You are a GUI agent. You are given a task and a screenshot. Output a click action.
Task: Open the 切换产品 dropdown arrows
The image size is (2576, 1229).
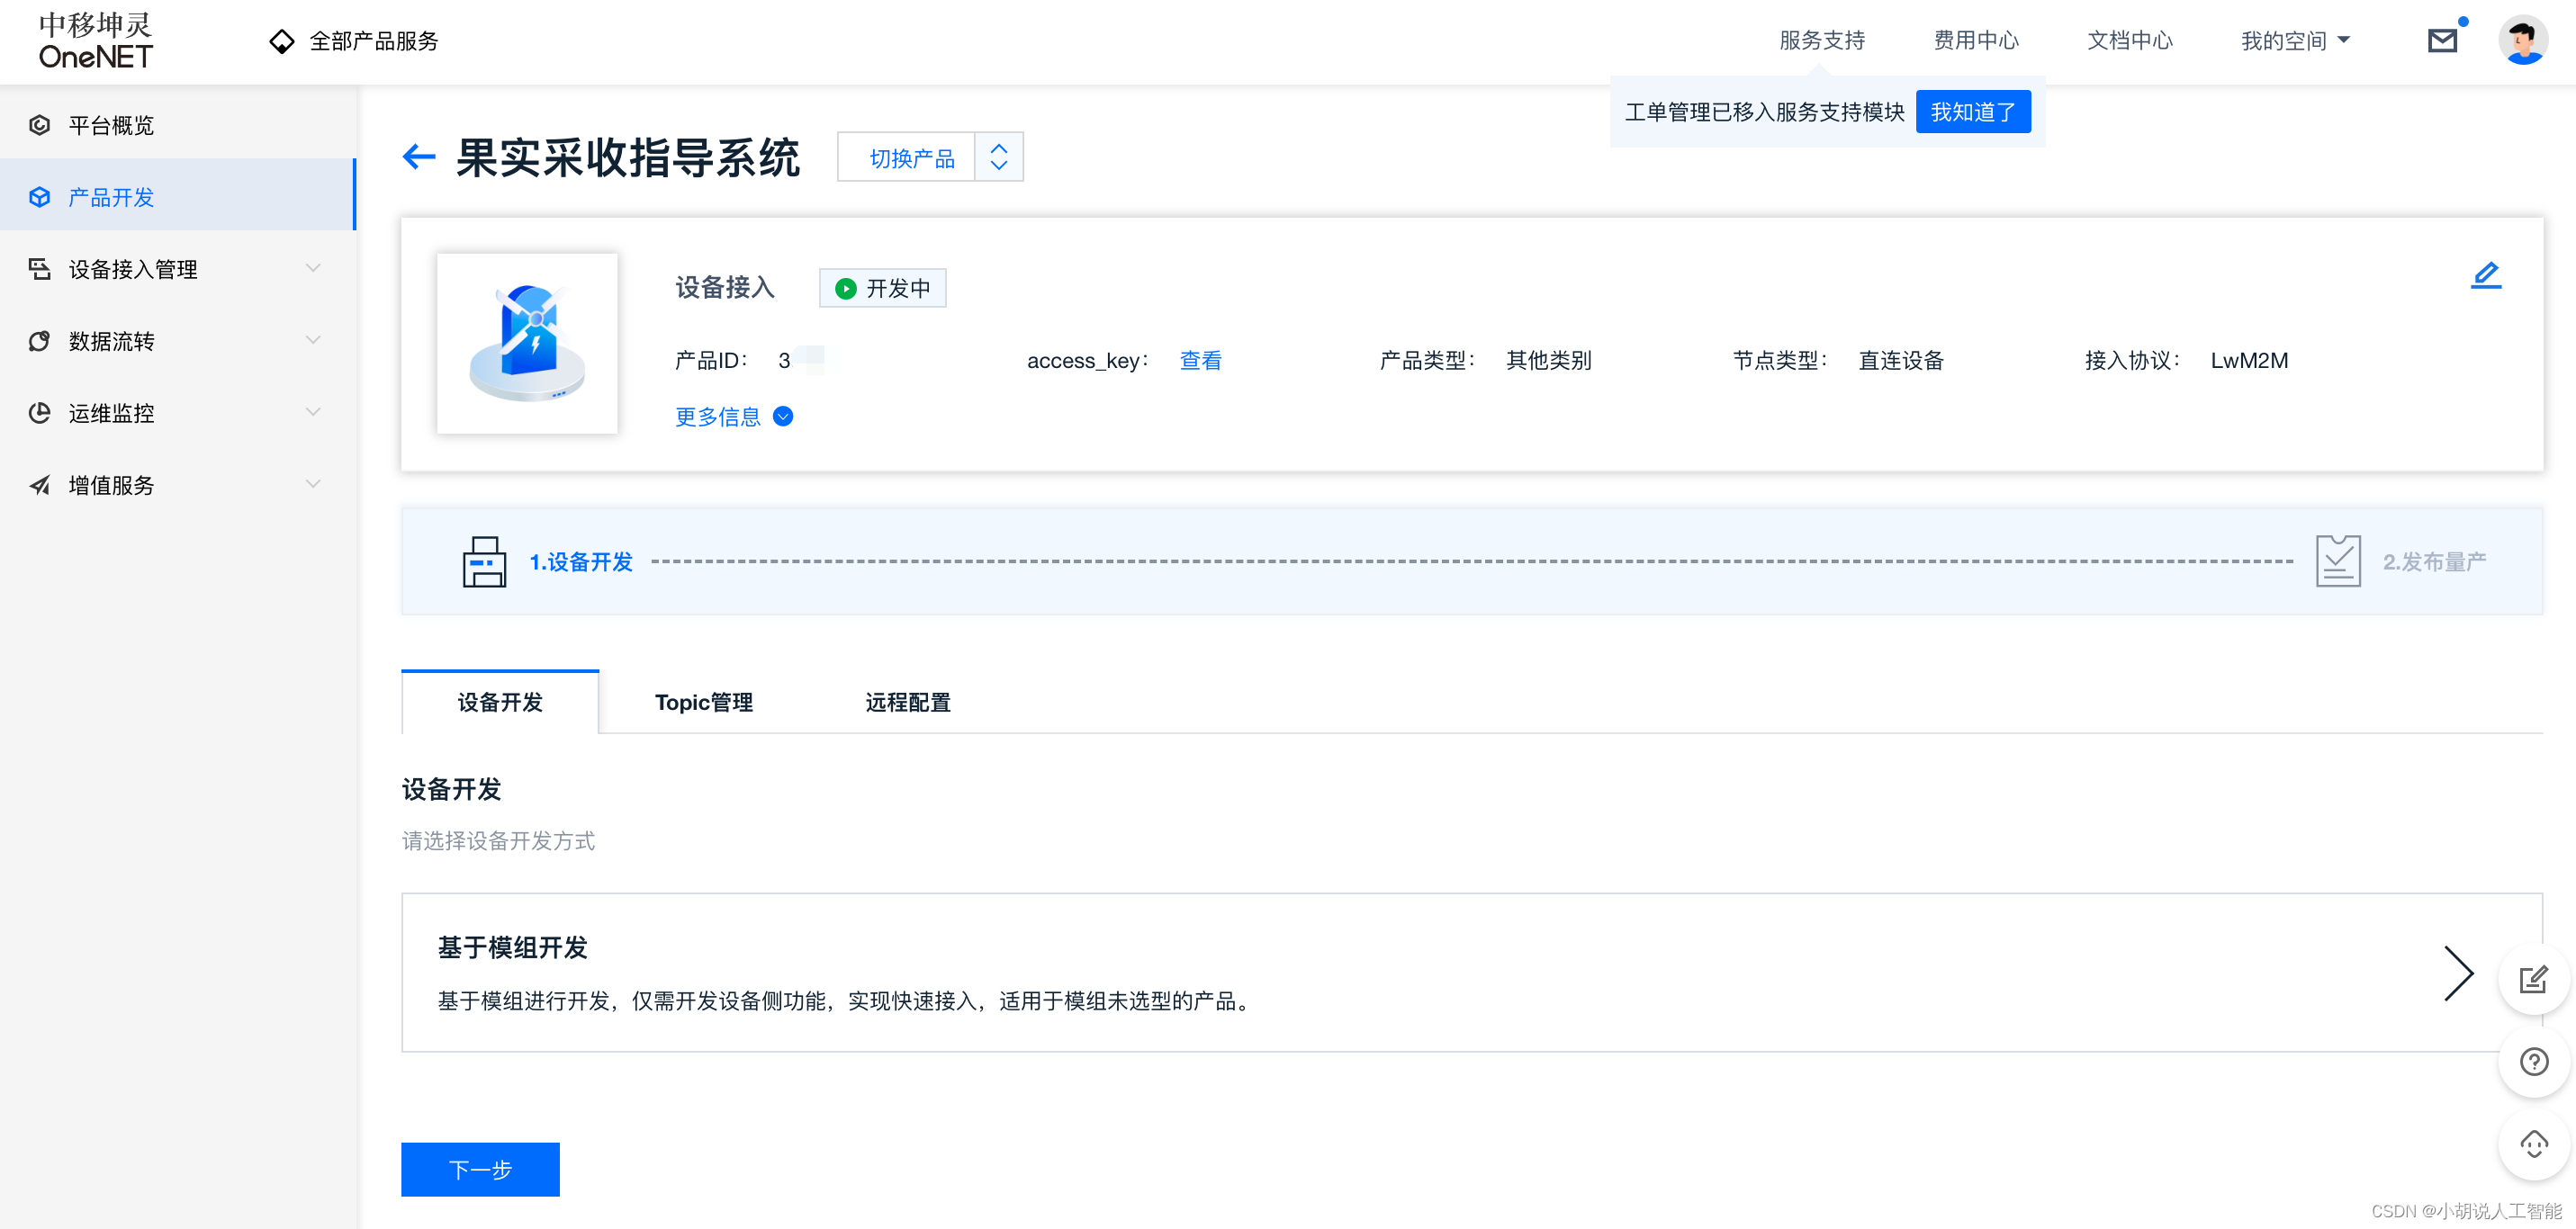point(998,157)
